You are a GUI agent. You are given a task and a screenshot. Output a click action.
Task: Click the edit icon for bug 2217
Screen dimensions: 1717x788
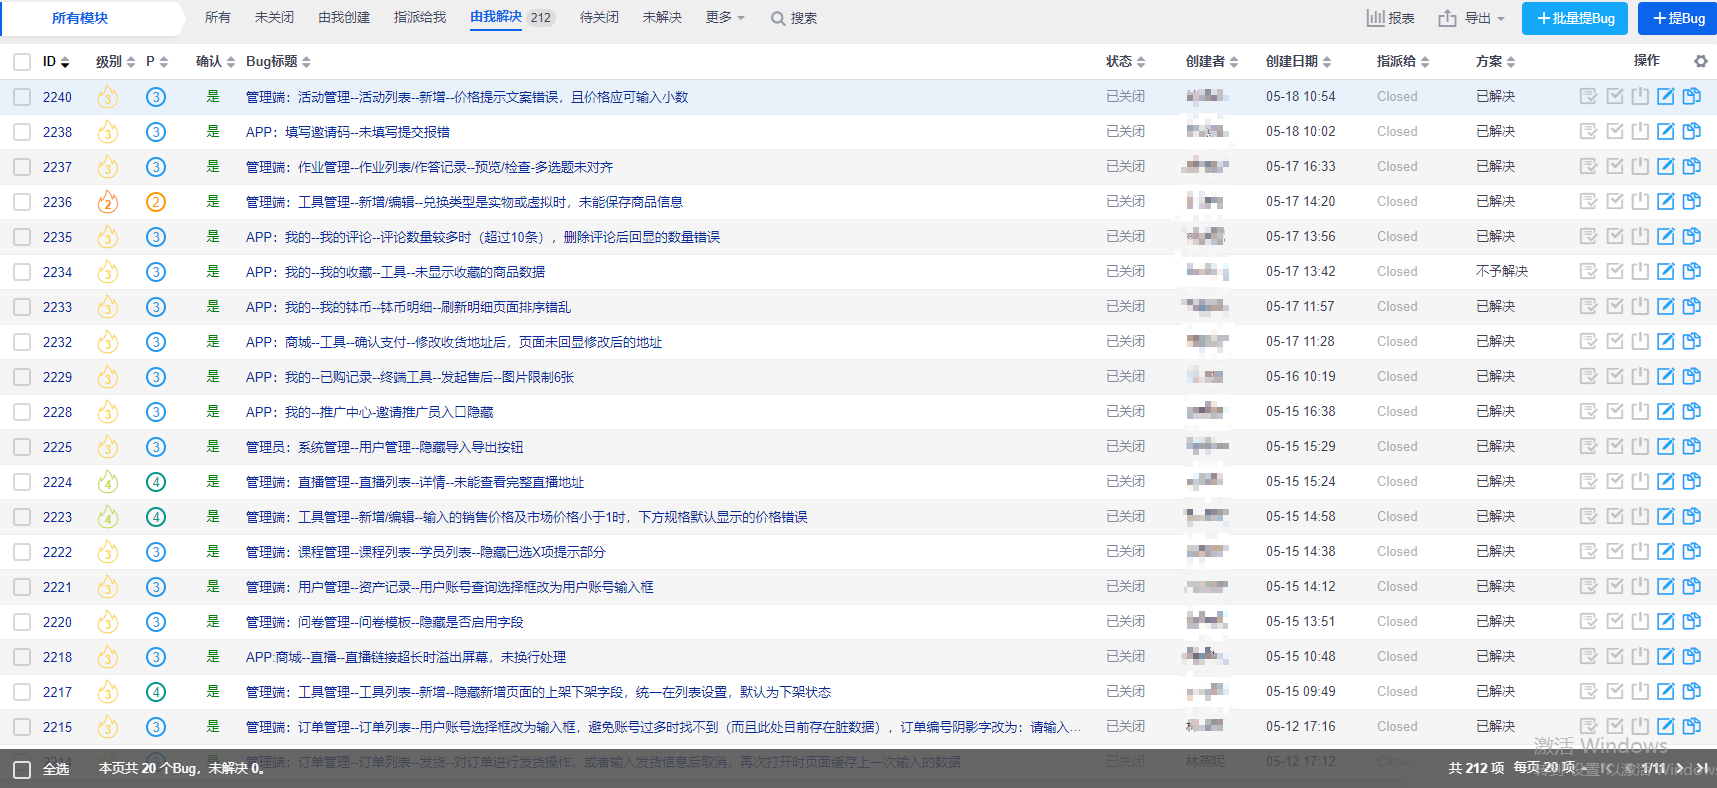(1665, 692)
